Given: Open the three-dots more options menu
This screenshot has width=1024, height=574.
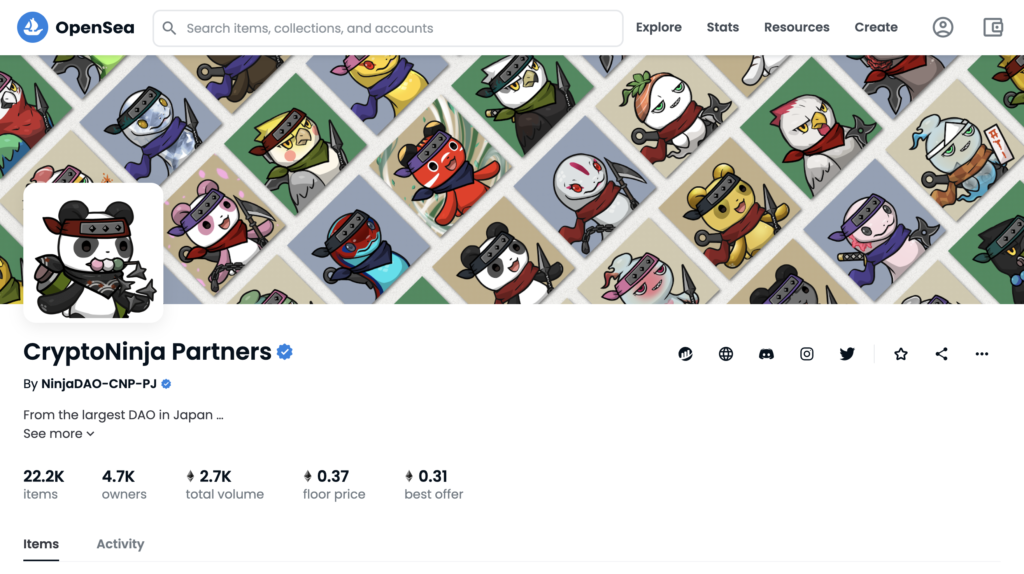Looking at the screenshot, I should click(x=982, y=354).
